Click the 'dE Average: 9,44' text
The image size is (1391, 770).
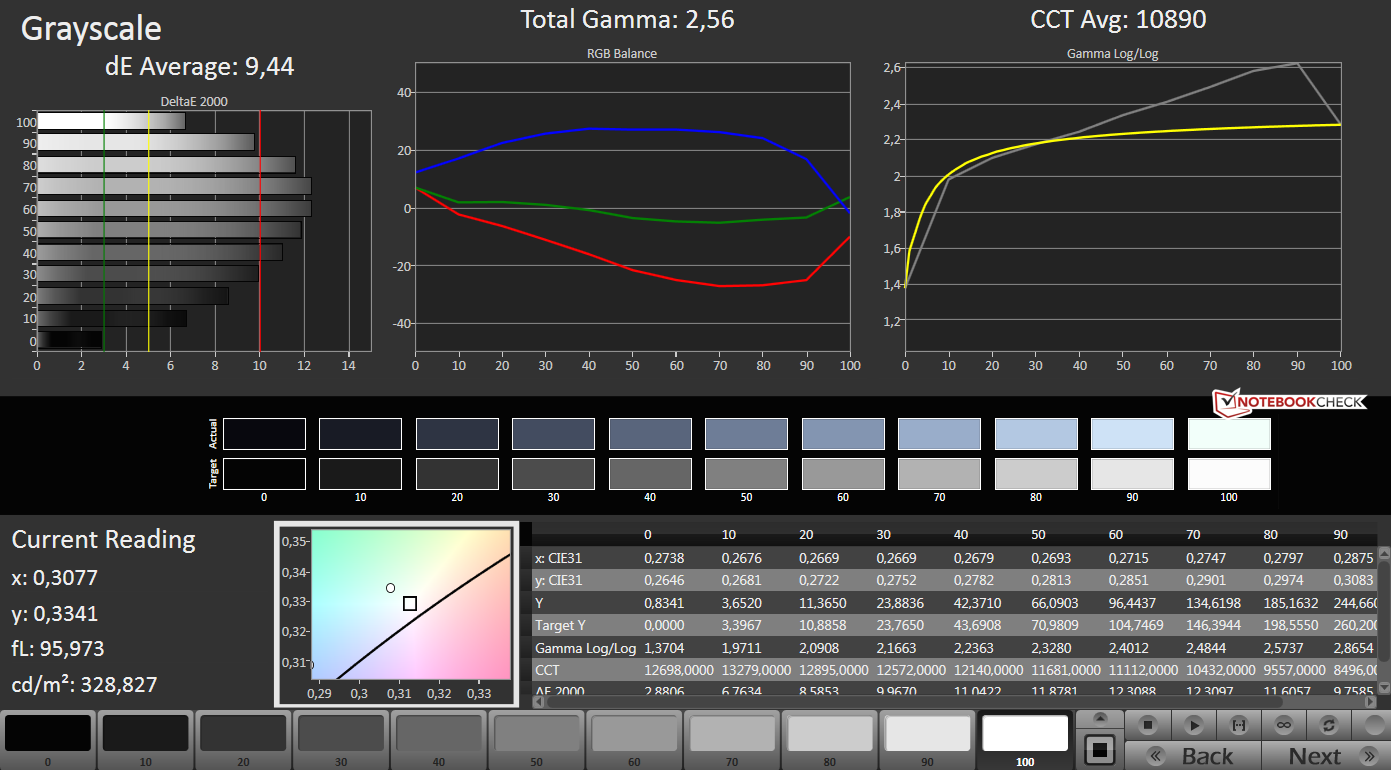199,68
